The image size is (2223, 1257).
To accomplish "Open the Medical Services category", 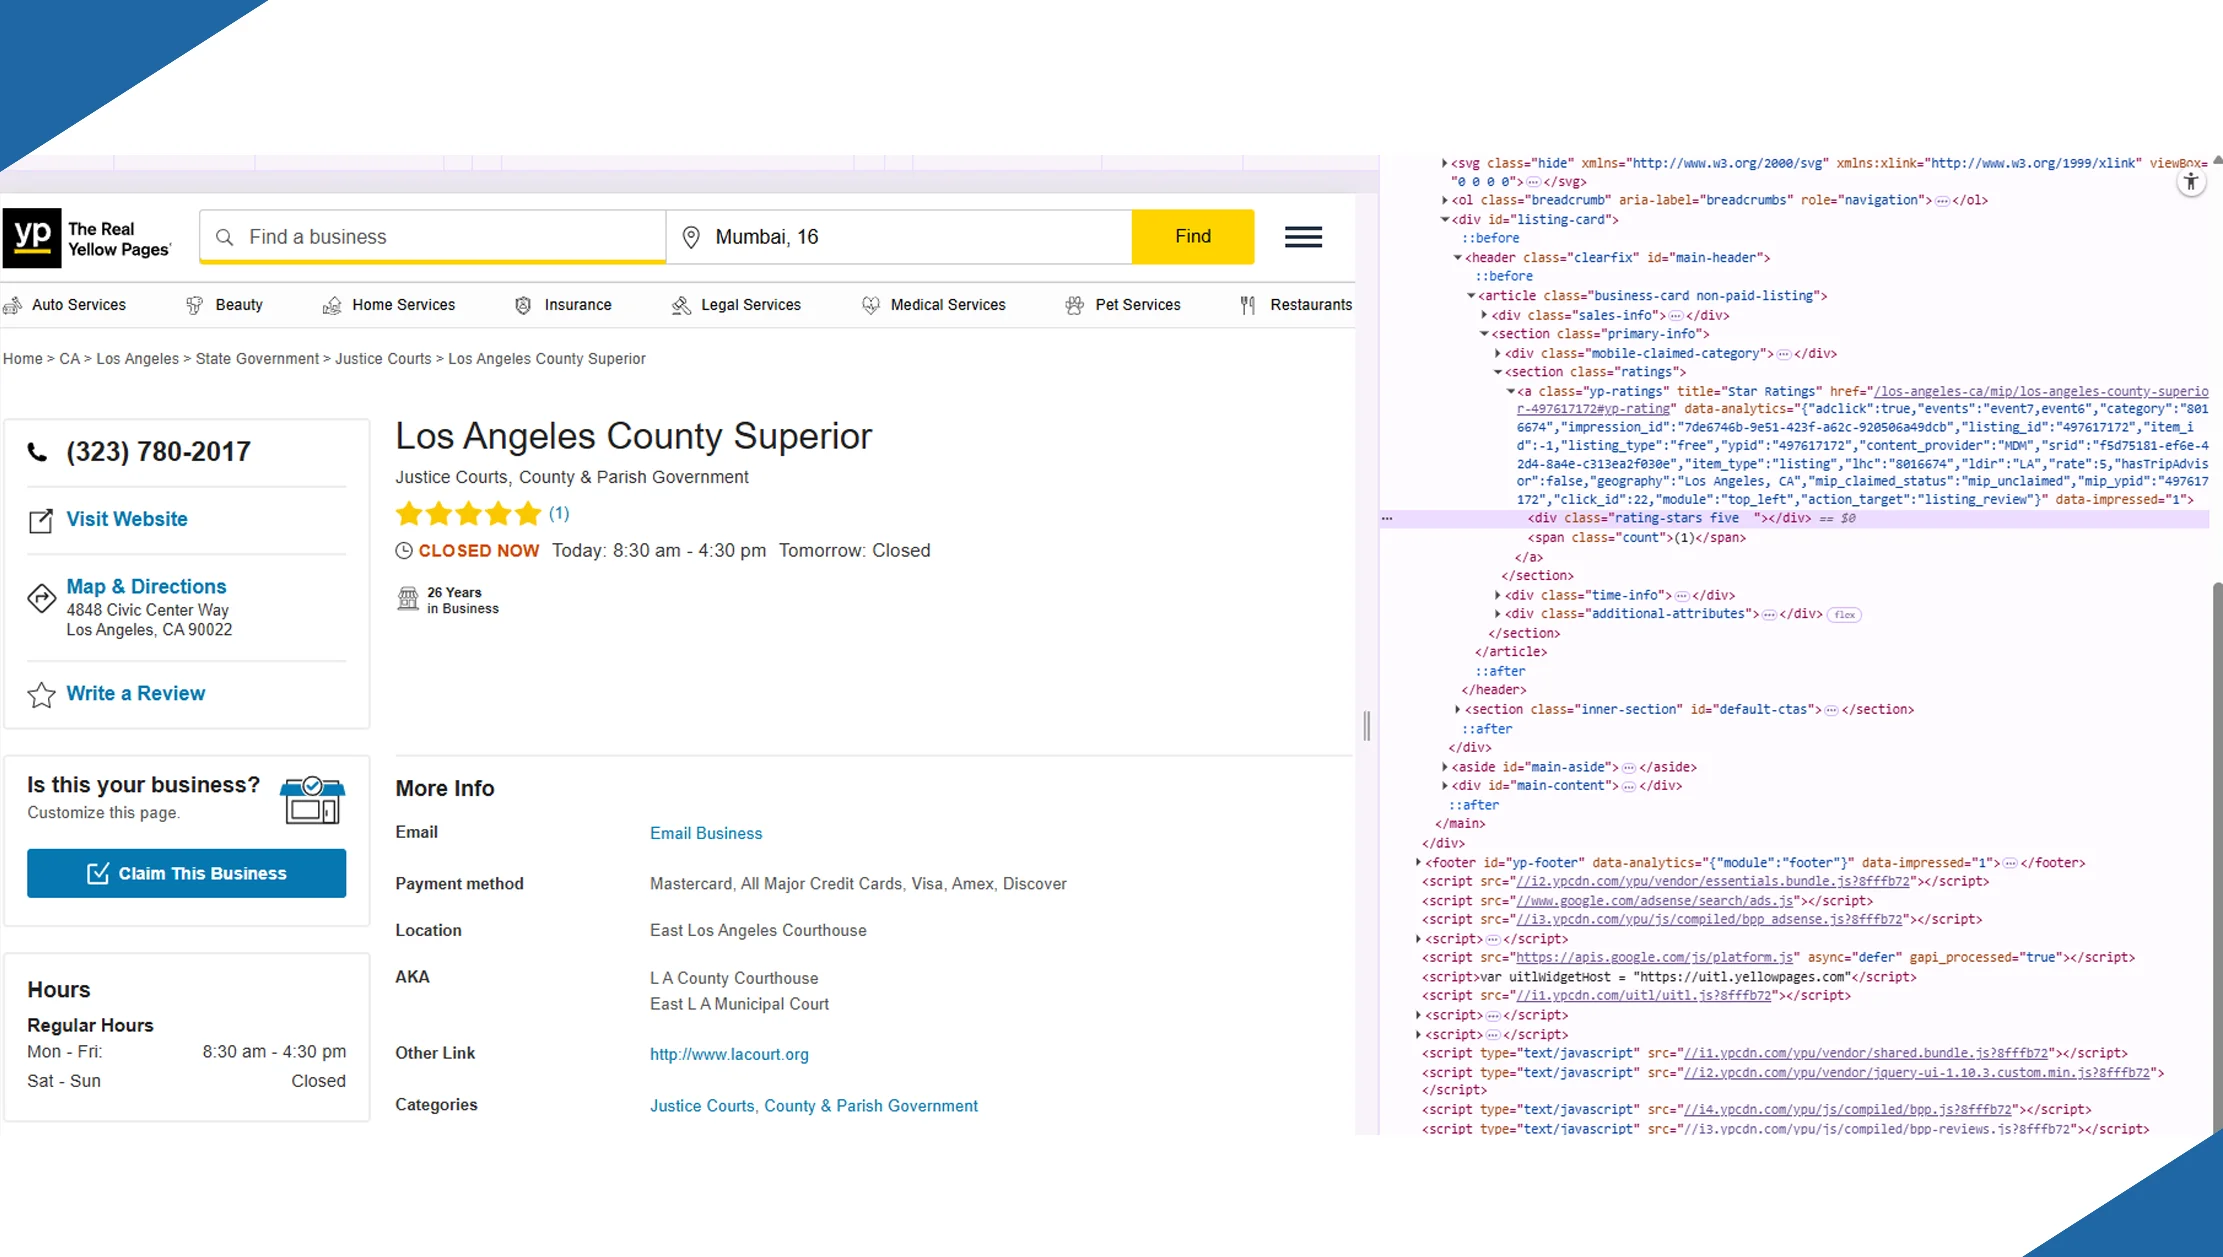I will pos(948,305).
